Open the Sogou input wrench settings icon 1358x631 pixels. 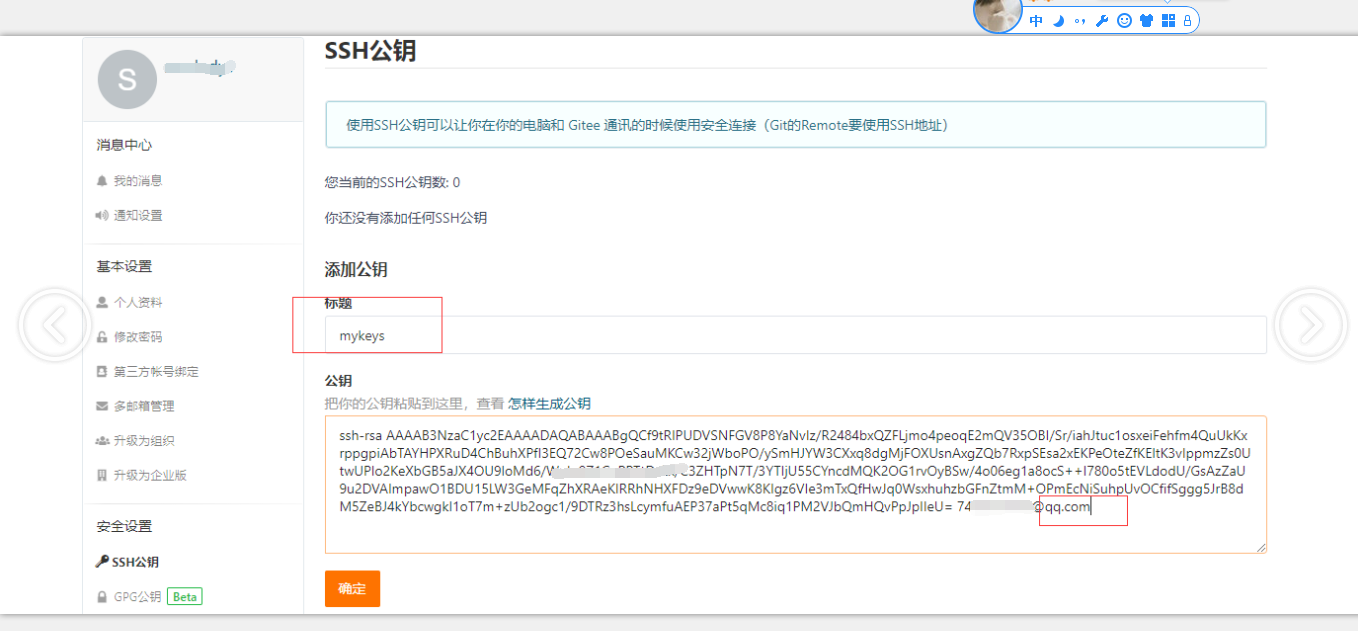[x=1102, y=20]
